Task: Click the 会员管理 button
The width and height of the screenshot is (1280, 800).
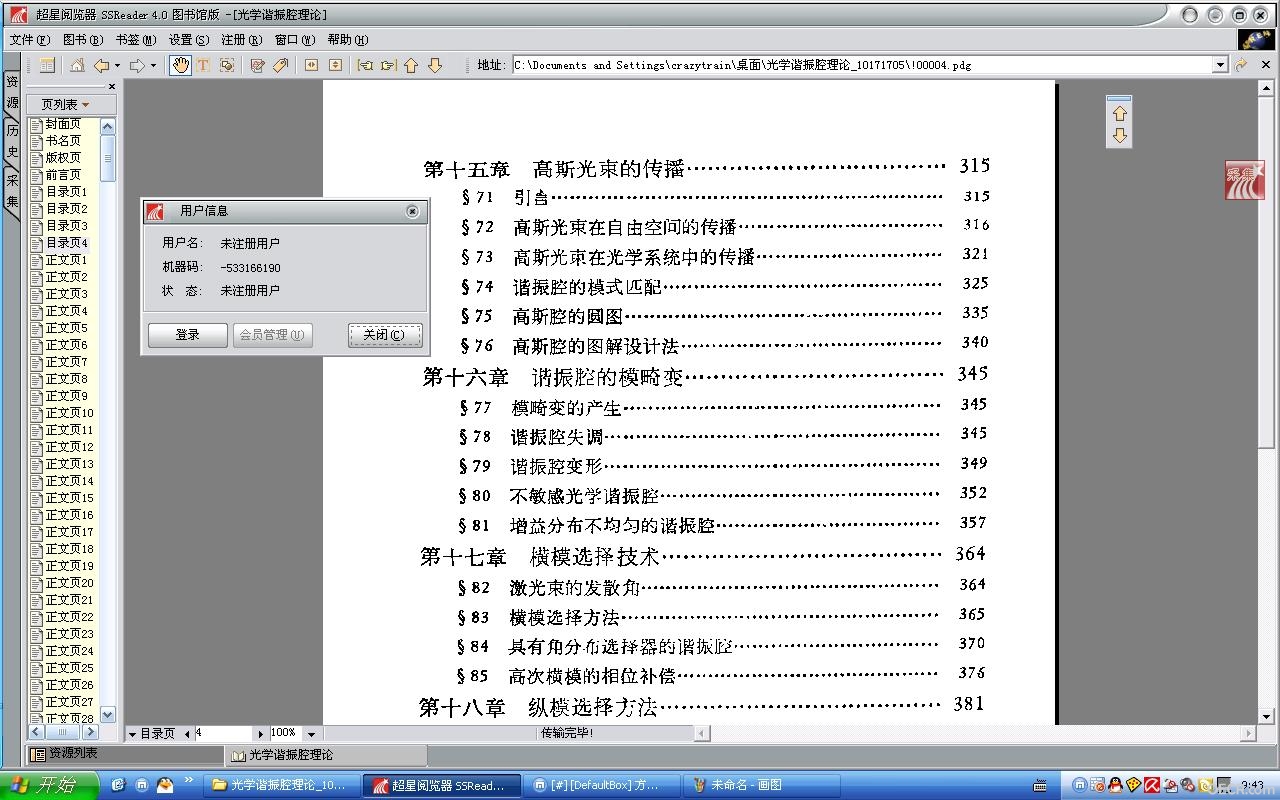Action: pyautogui.click(x=272, y=335)
